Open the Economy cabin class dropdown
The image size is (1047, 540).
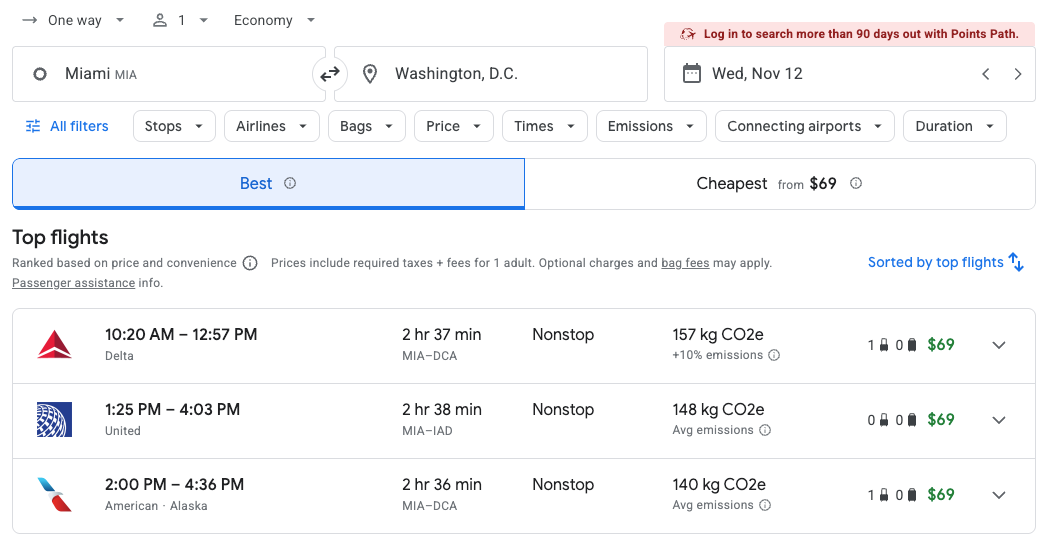click(x=274, y=20)
